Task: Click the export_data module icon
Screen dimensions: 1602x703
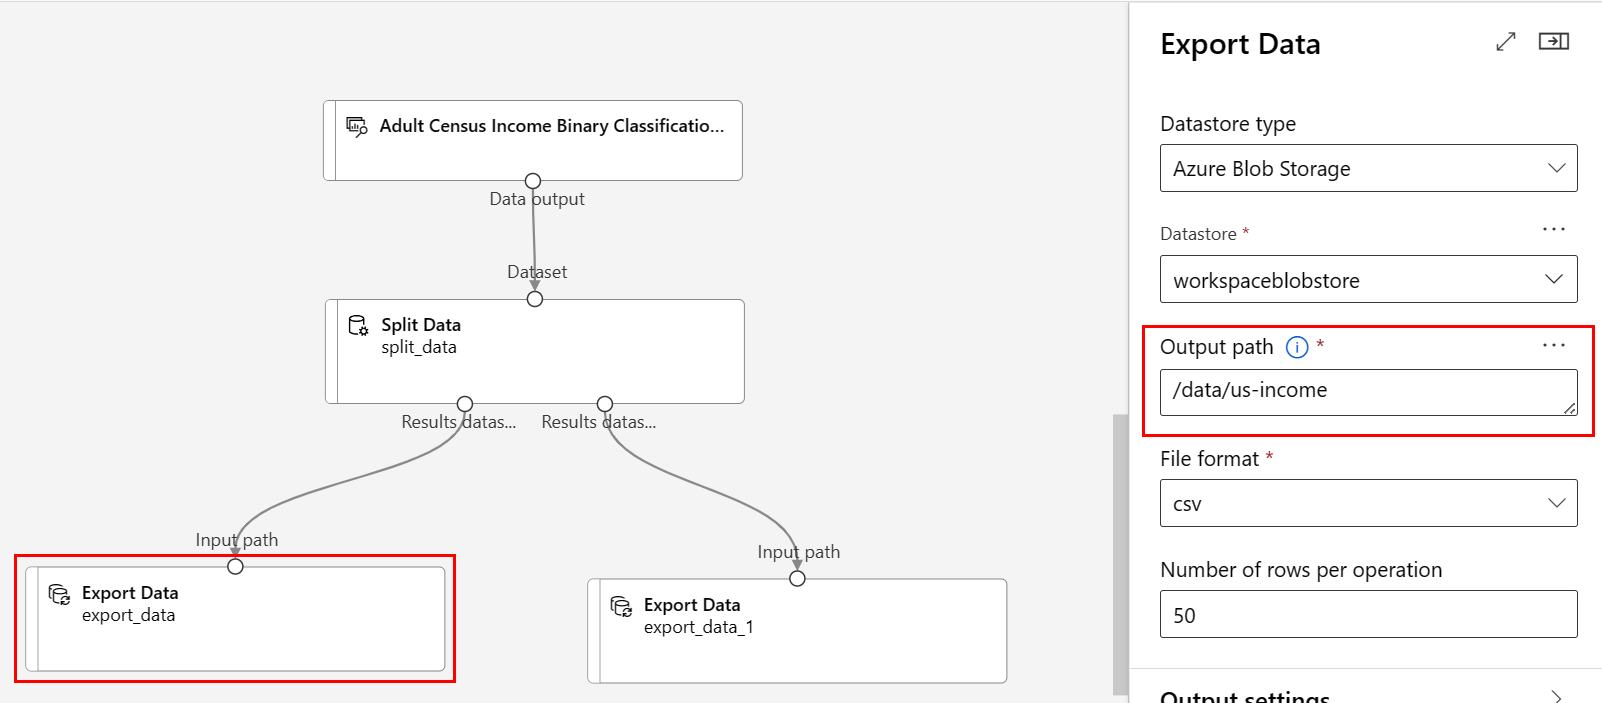Action: (x=59, y=594)
